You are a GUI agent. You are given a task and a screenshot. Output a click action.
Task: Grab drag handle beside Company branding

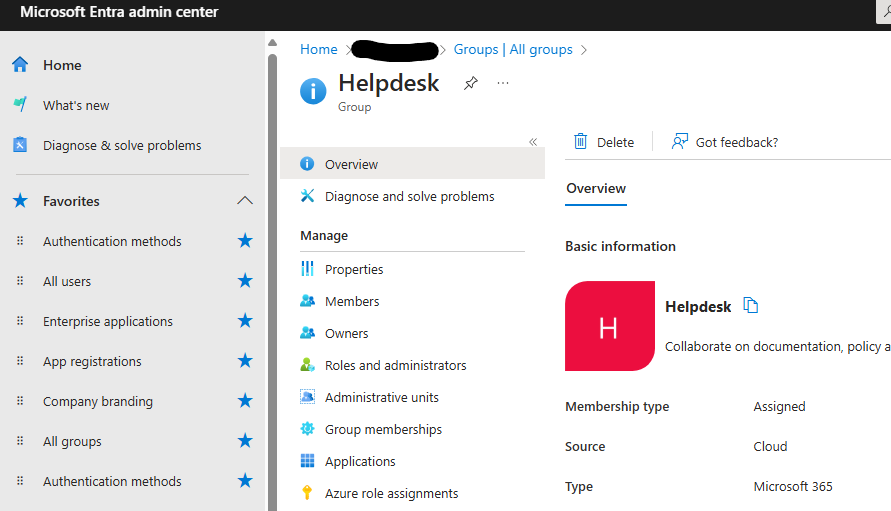click(20, 401)
